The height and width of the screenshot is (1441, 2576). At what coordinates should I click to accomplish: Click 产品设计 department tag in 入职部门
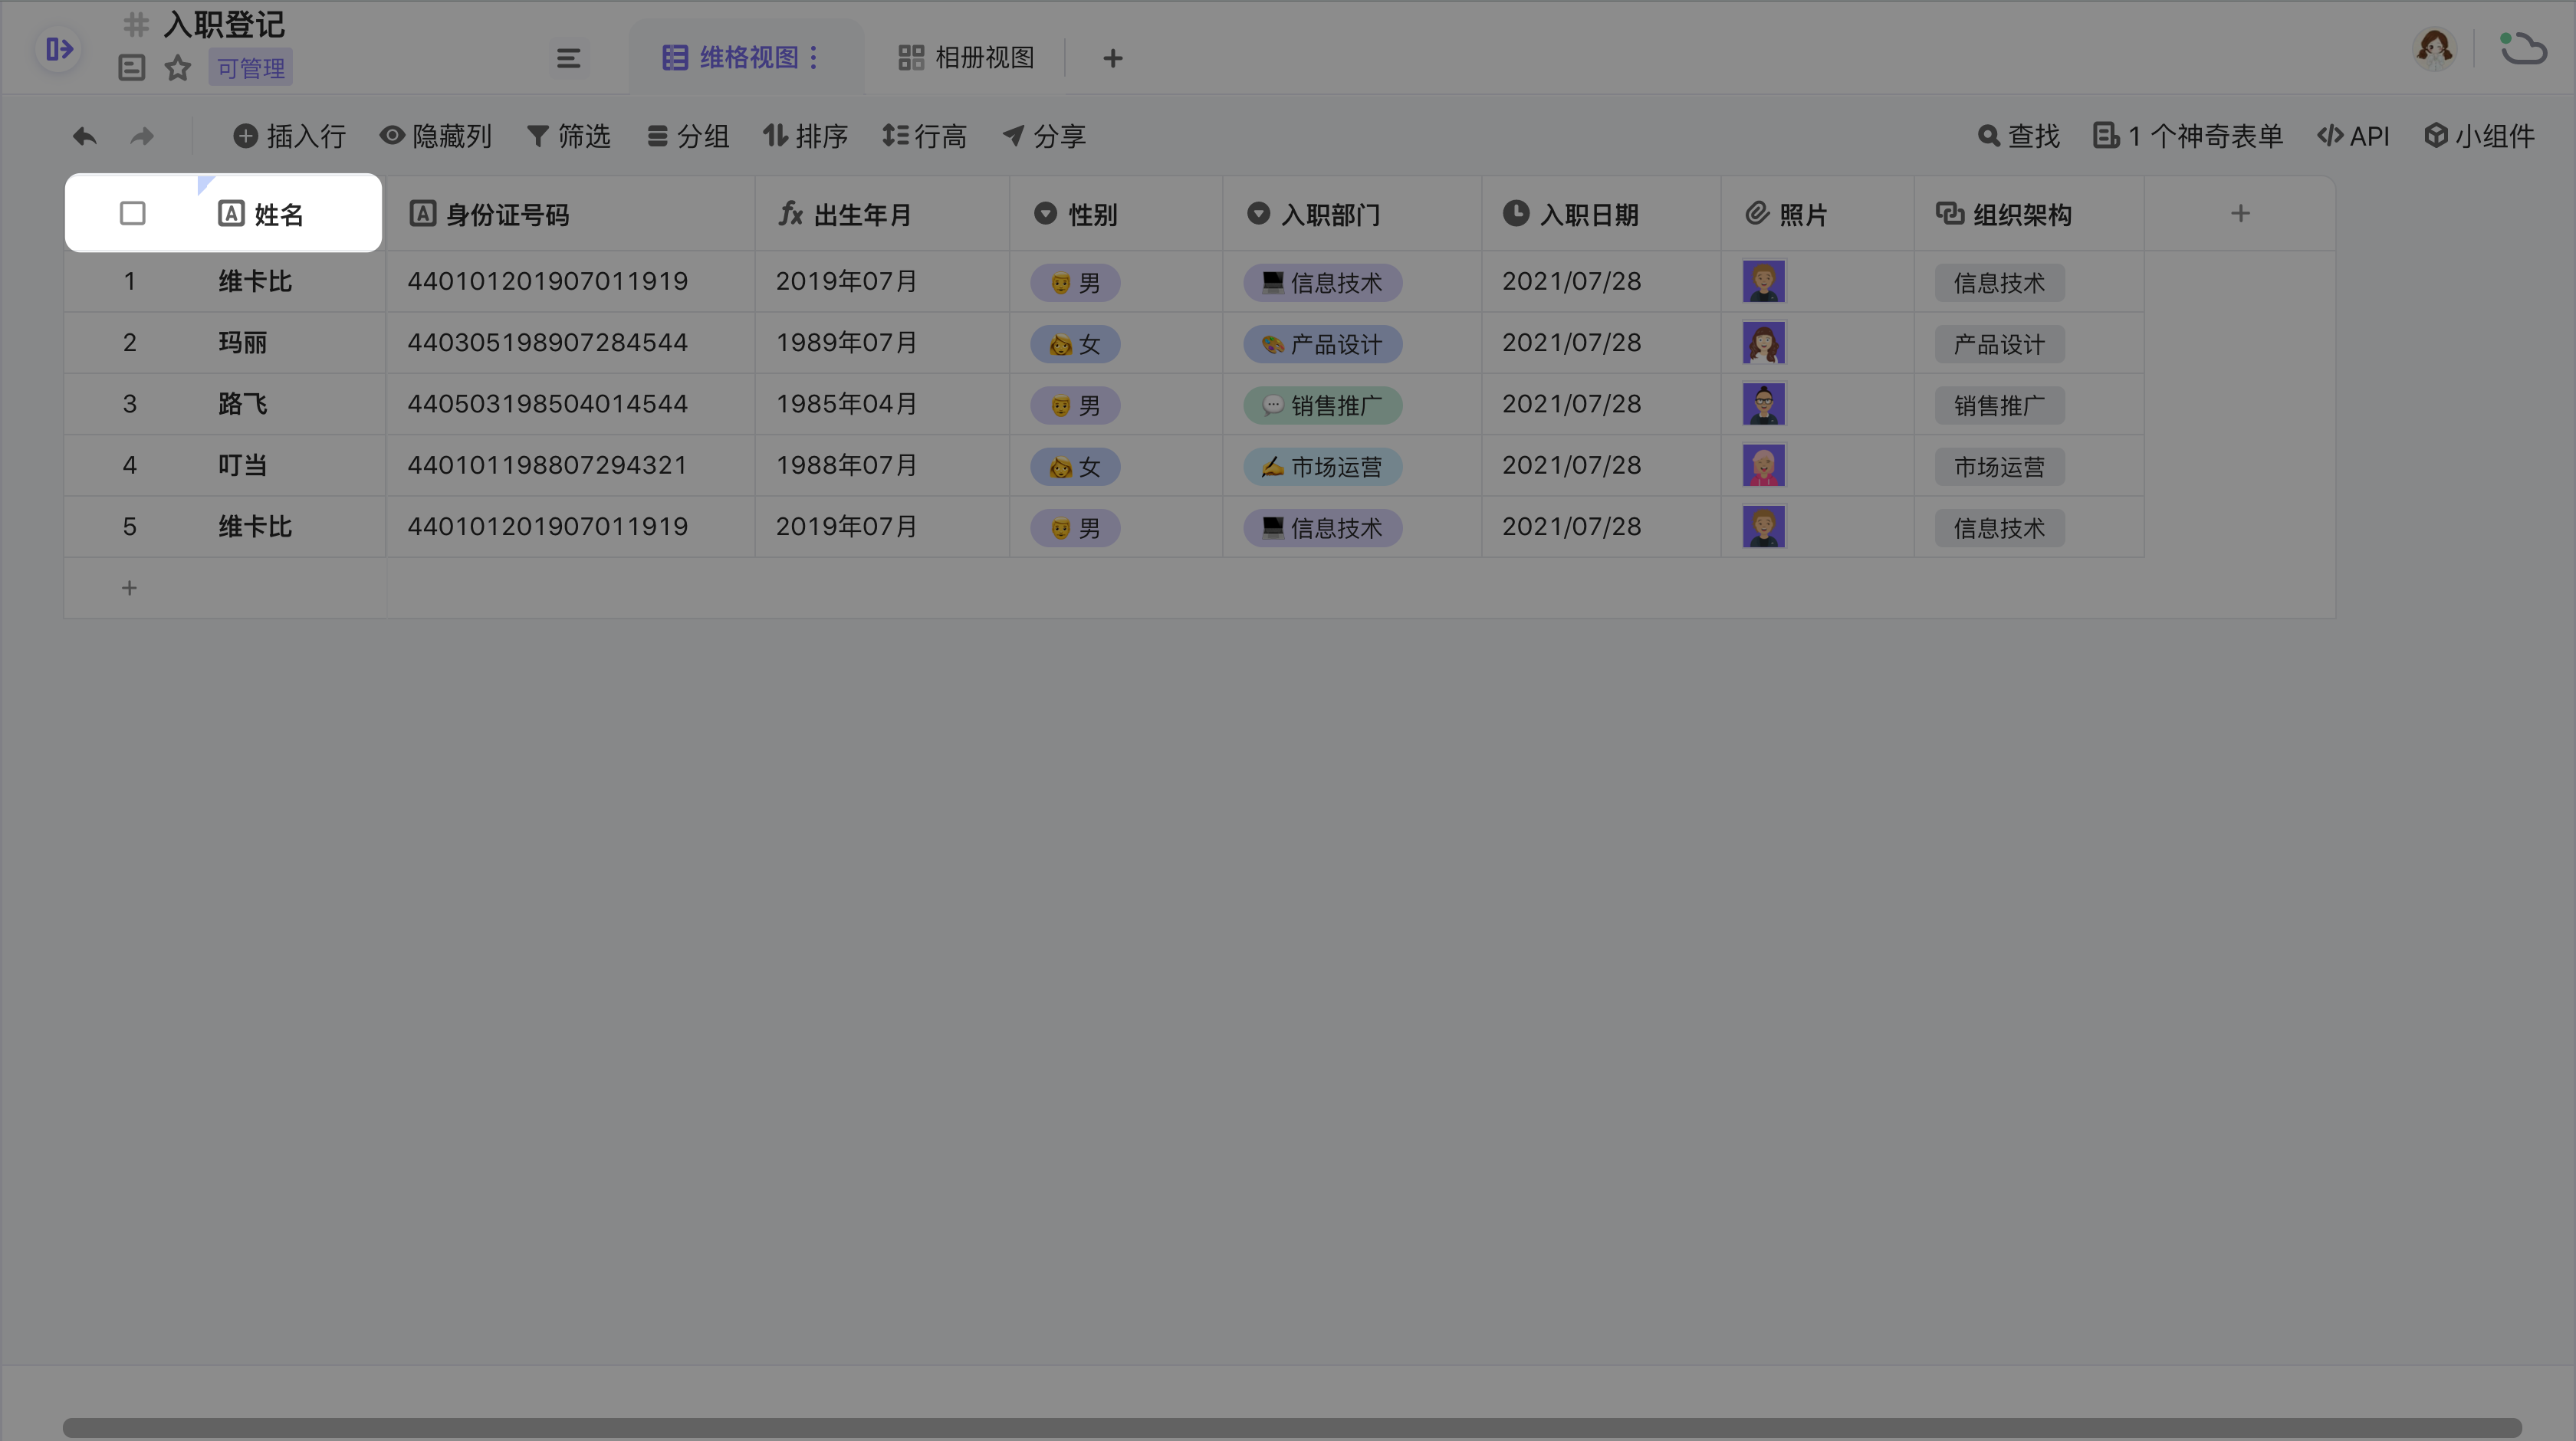coord(1322,344)
